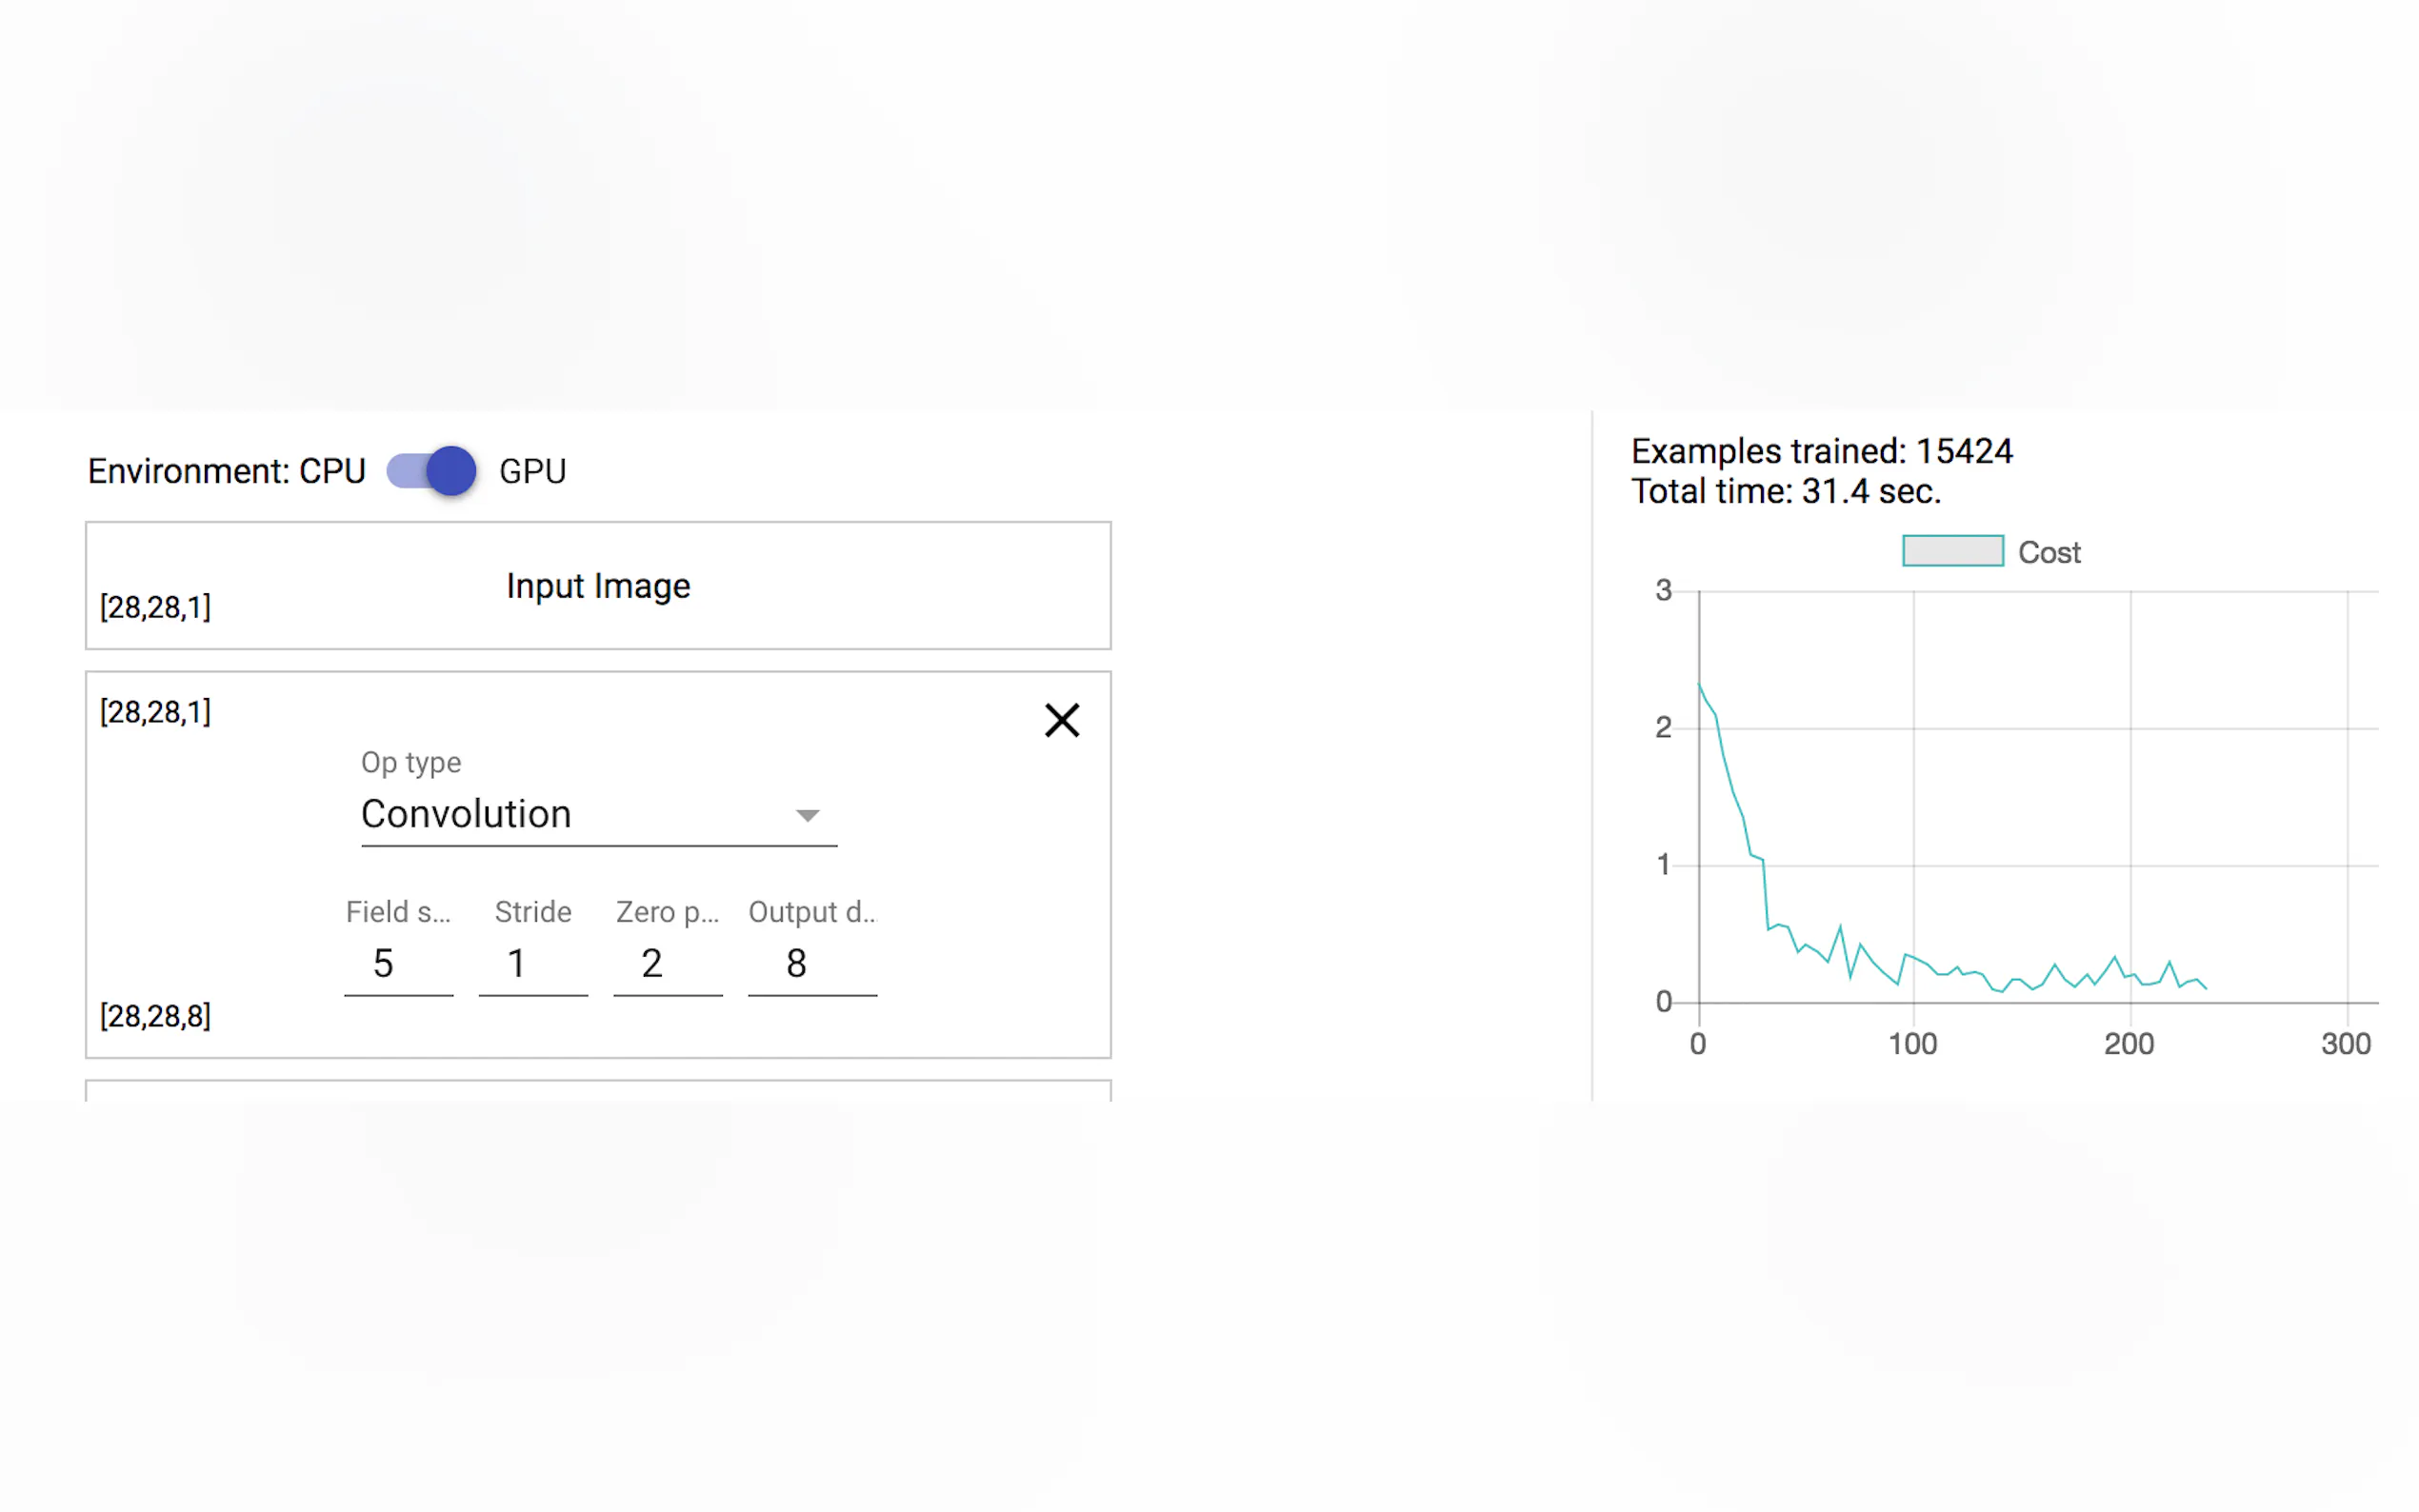The height and width of the screenshot is (1512, 2419).
Task: Click the Convolution selected value text
Action: pyautogui.click(x=466, y=815)
